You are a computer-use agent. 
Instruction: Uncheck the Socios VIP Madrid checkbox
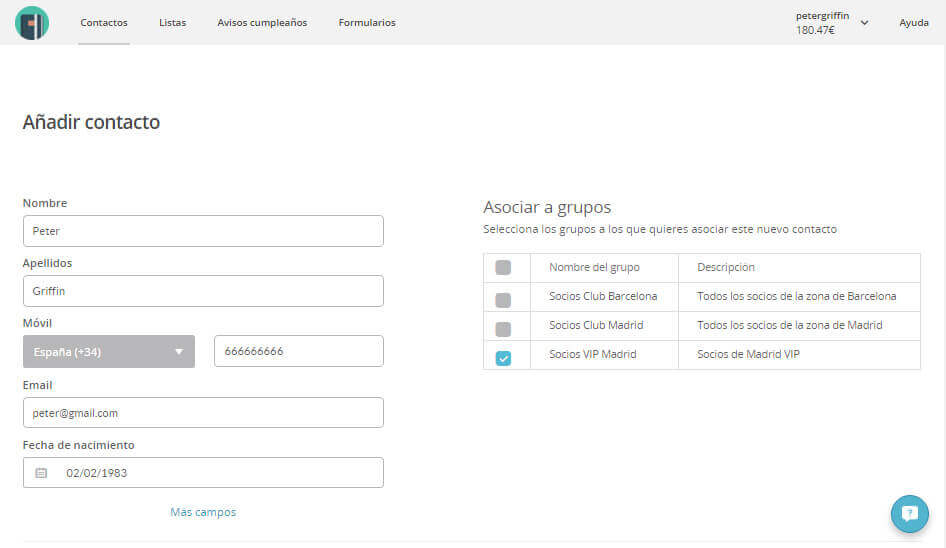[503, 357]
